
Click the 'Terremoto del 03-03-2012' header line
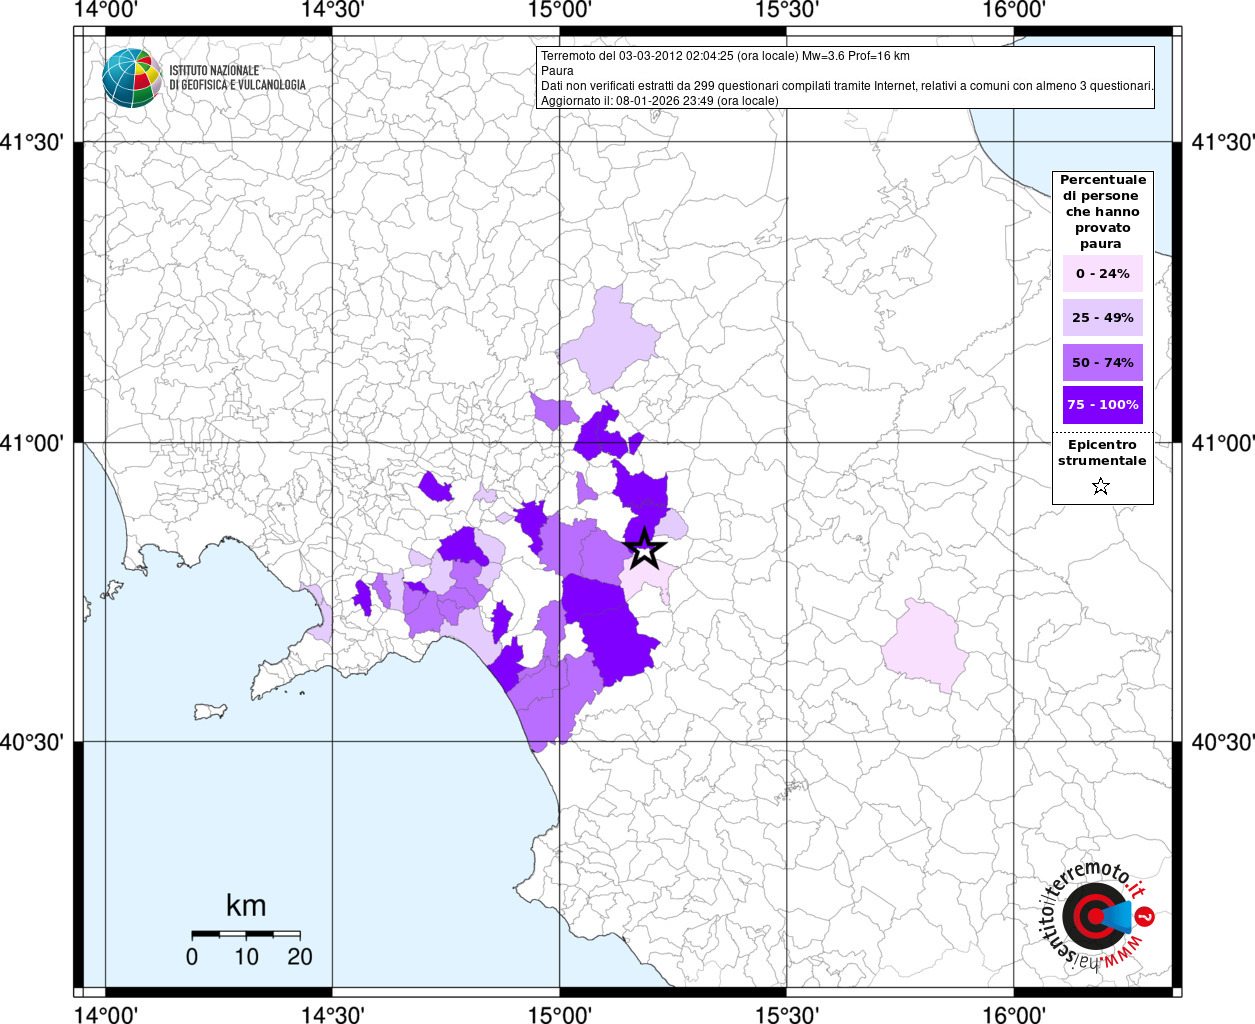pyautogui.click(x=725, y=56)
